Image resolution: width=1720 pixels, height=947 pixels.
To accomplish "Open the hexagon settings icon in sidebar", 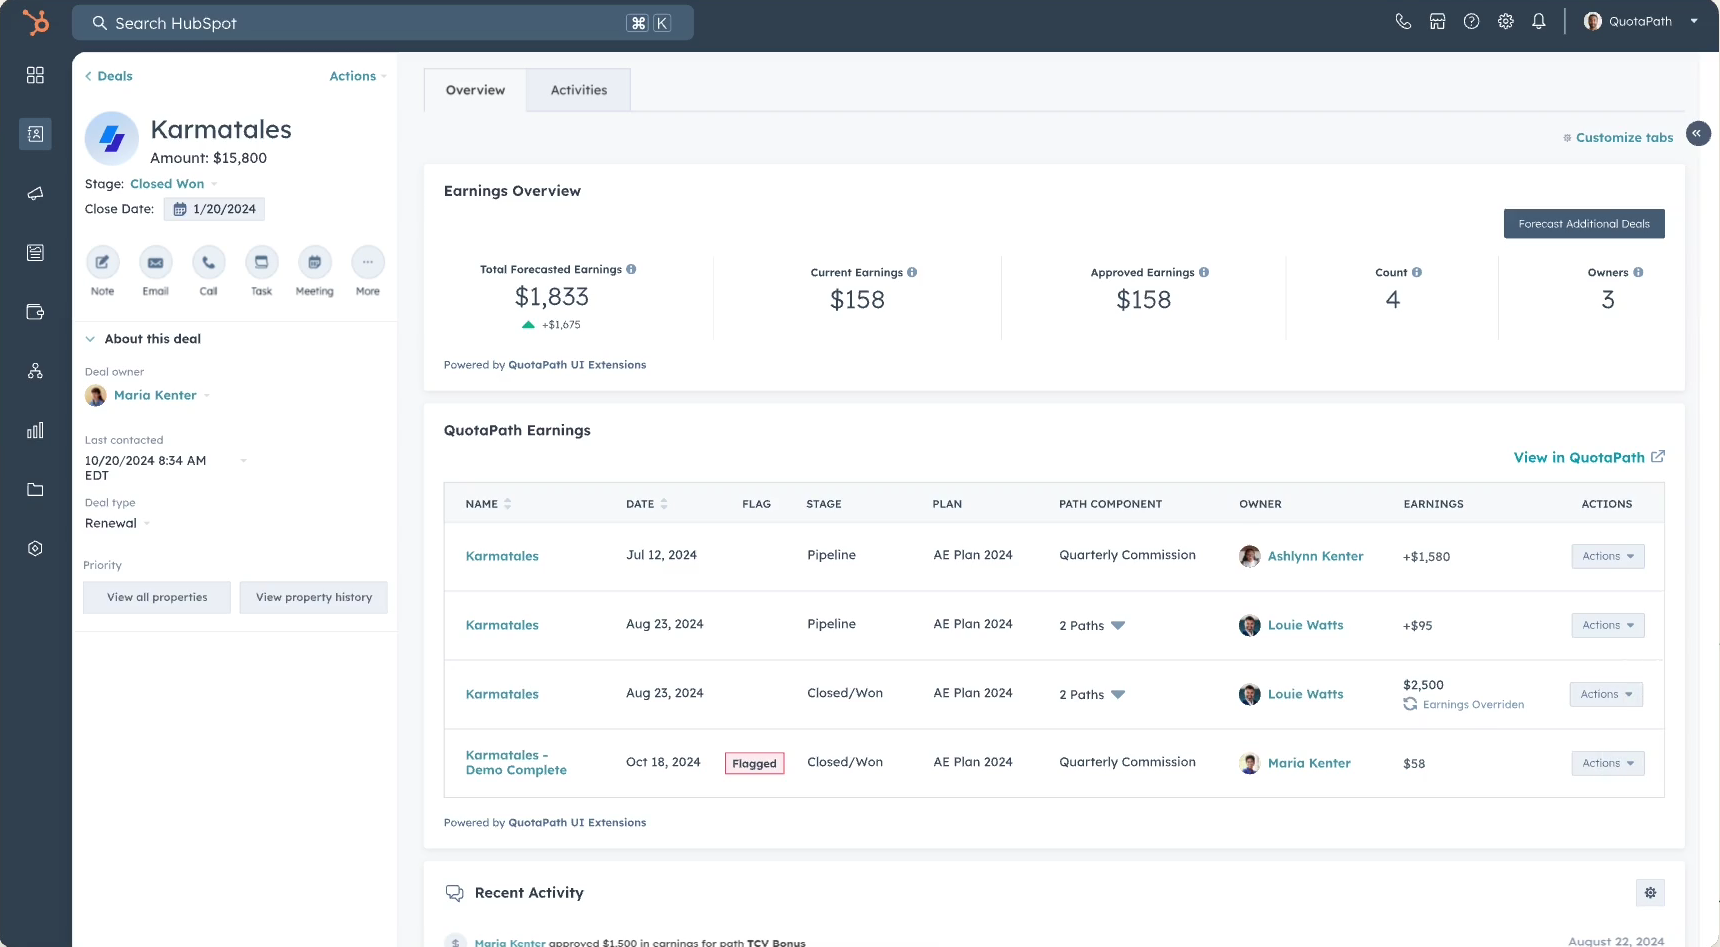I will [35, 548].
